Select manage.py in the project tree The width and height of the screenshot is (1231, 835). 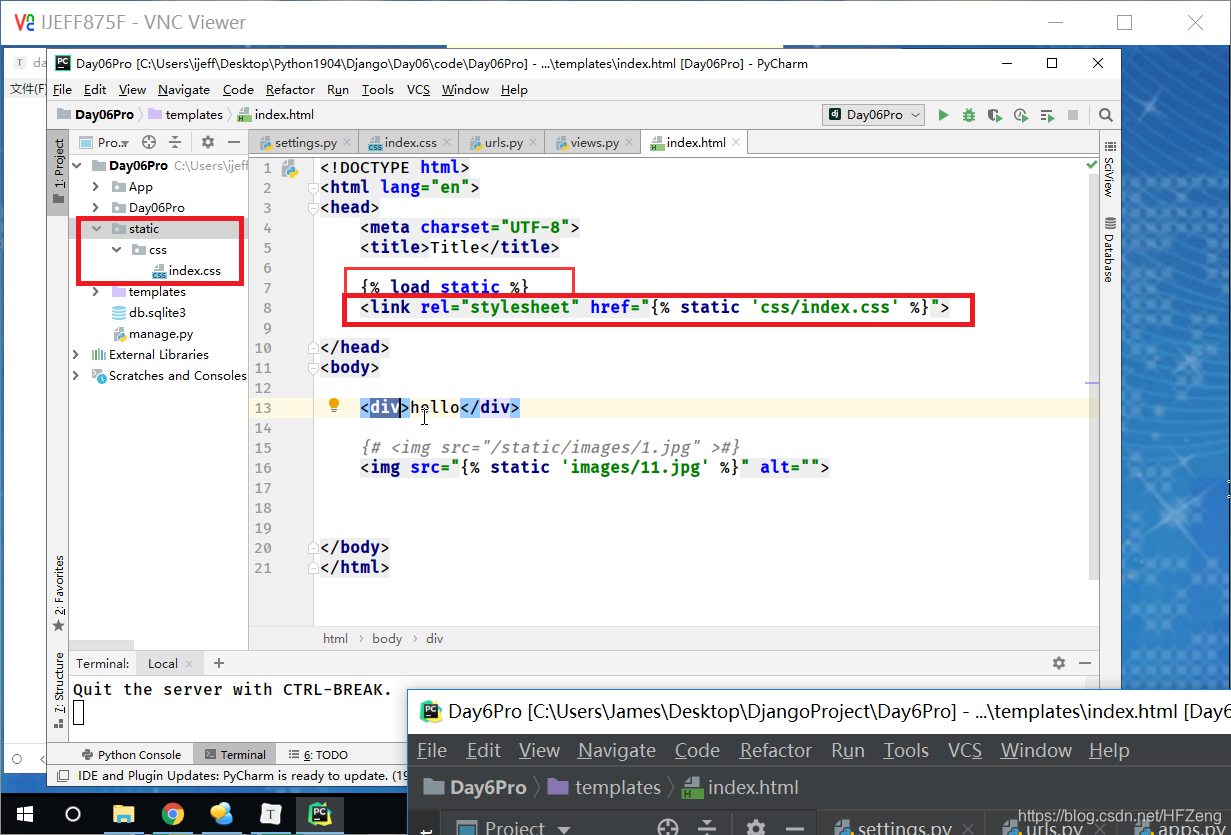[x=152, y=334]
